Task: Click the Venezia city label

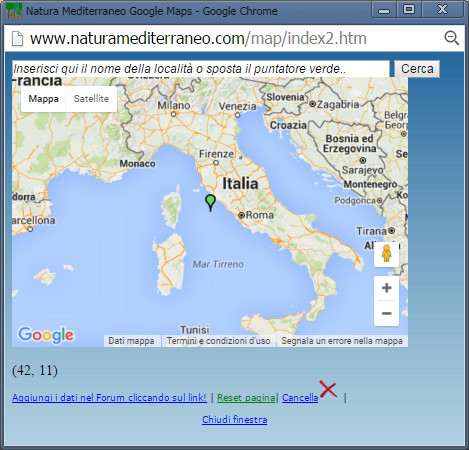Action: tap(237, 106)
